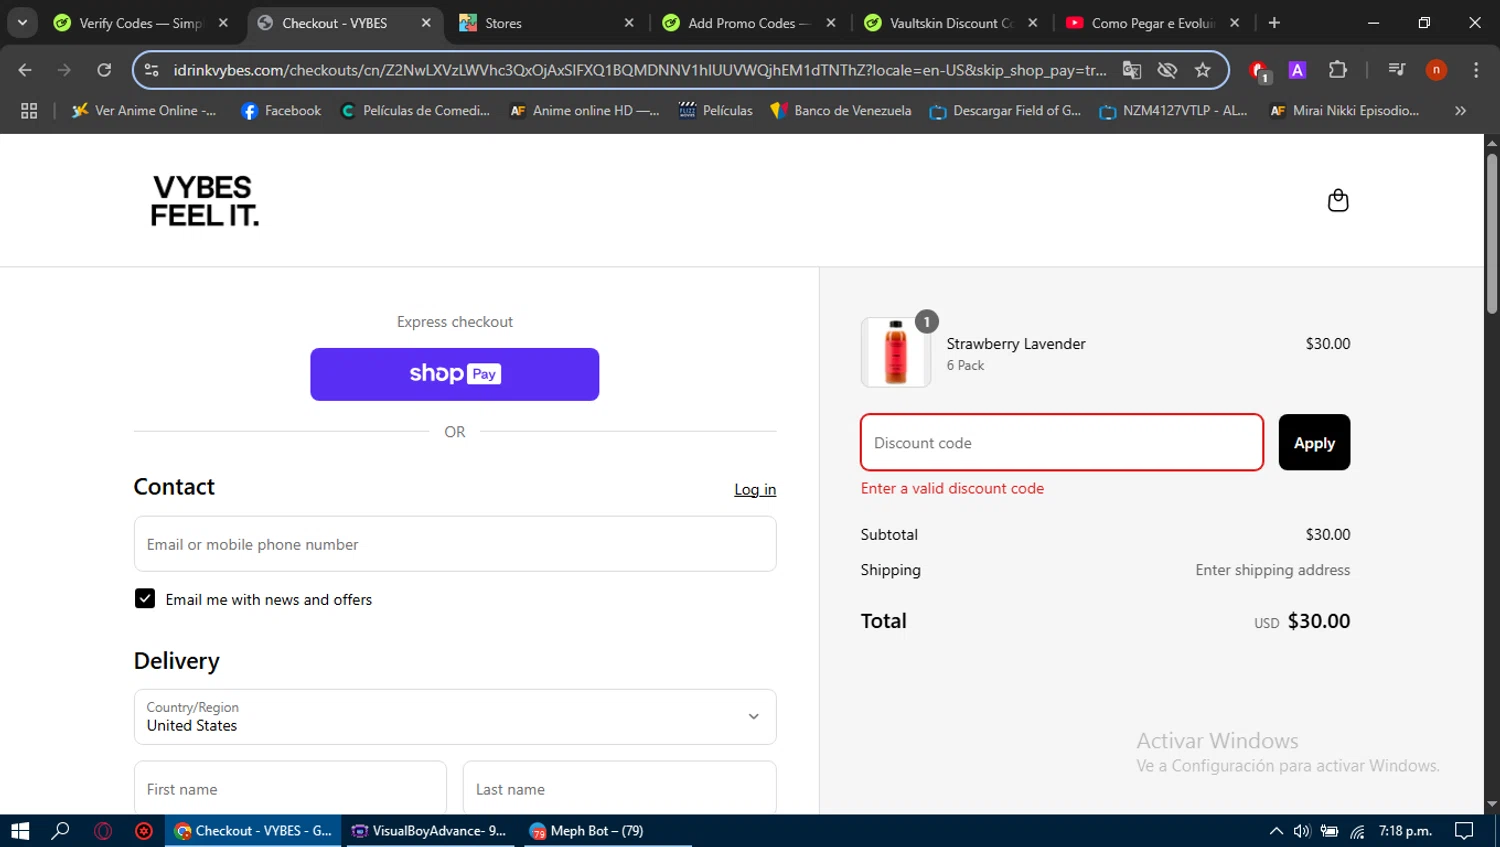The image size is (1500, 847).
Task: Open VisualBoyAdvance from the taskbar
Action: pyautogui.click(x=428, y=831)
